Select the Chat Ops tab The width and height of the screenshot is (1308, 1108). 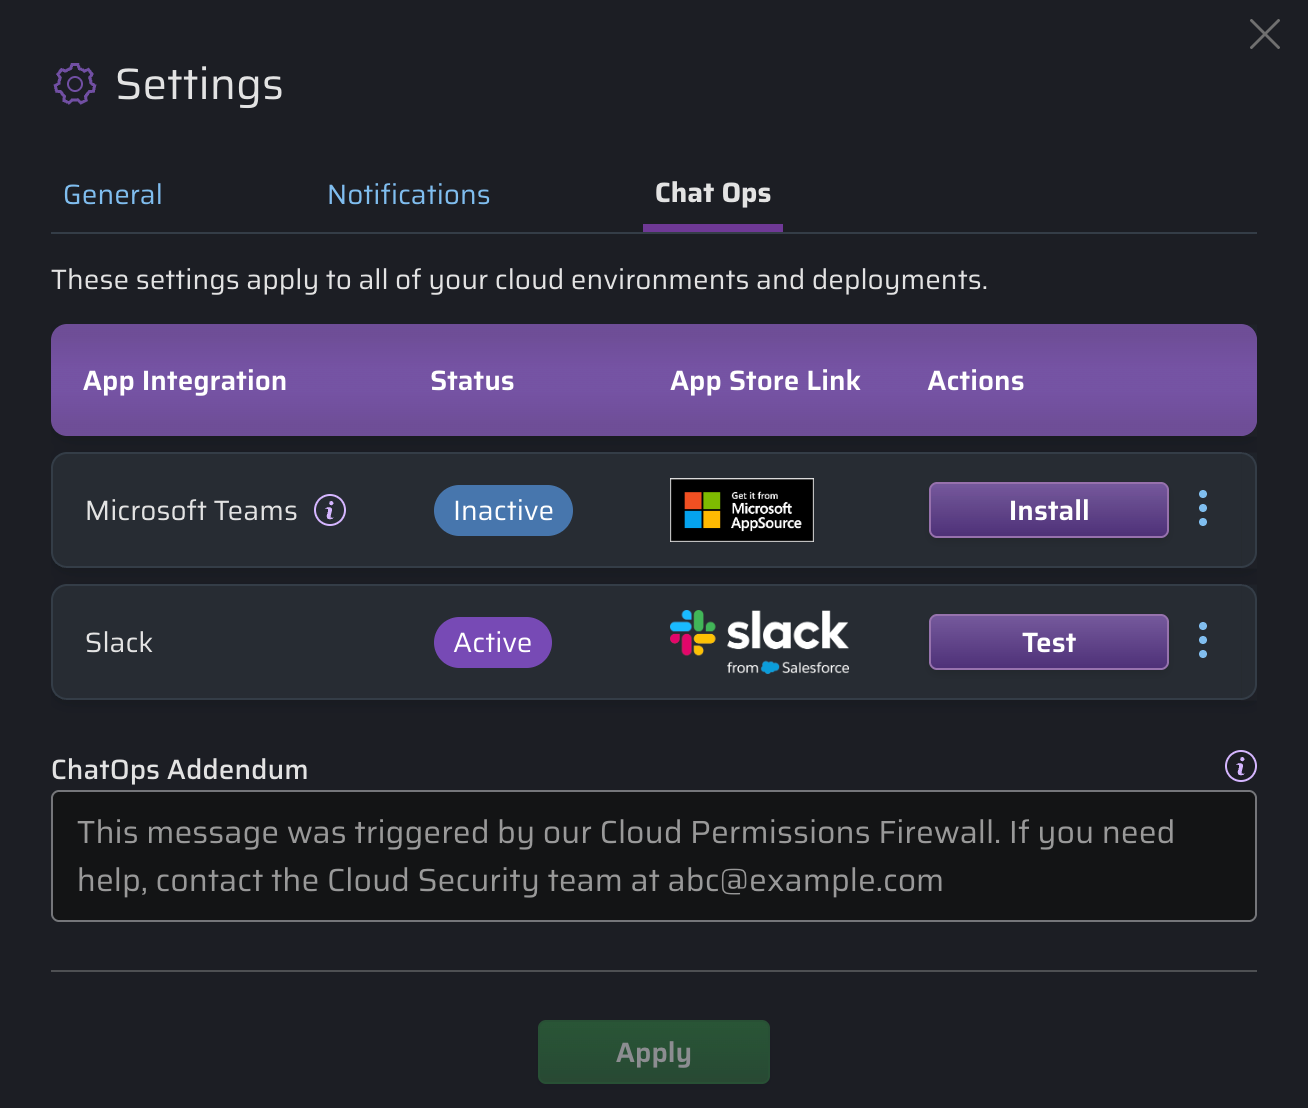[x=712, y=194]
